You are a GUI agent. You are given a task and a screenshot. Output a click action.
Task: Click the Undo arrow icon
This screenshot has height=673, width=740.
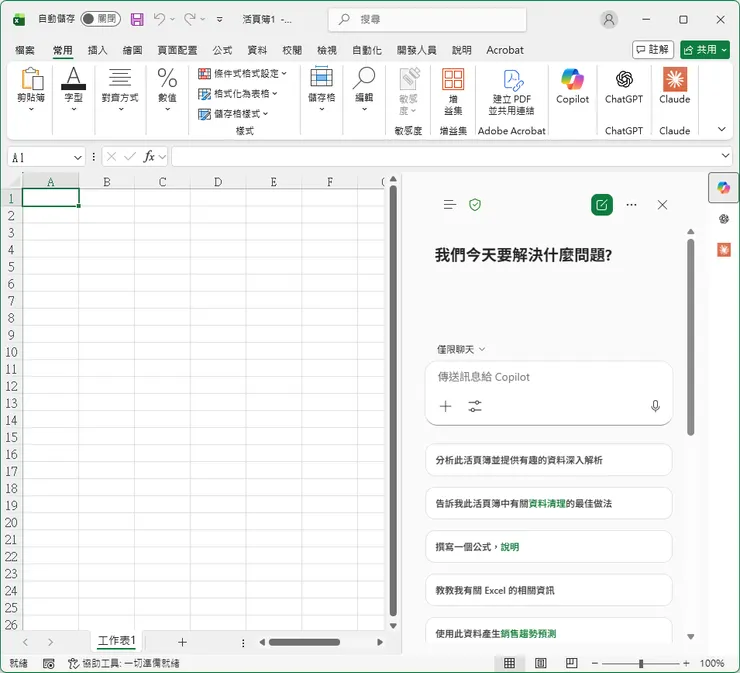click(159, 19)
